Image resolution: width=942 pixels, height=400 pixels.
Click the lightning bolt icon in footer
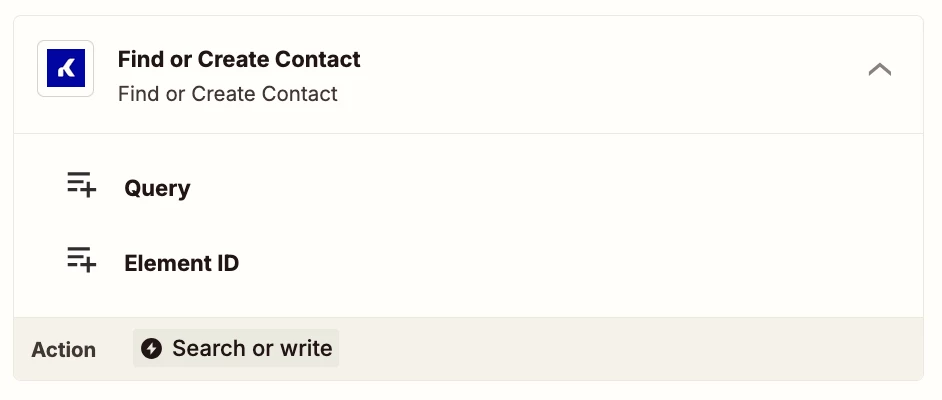click(x=151, y=348)
